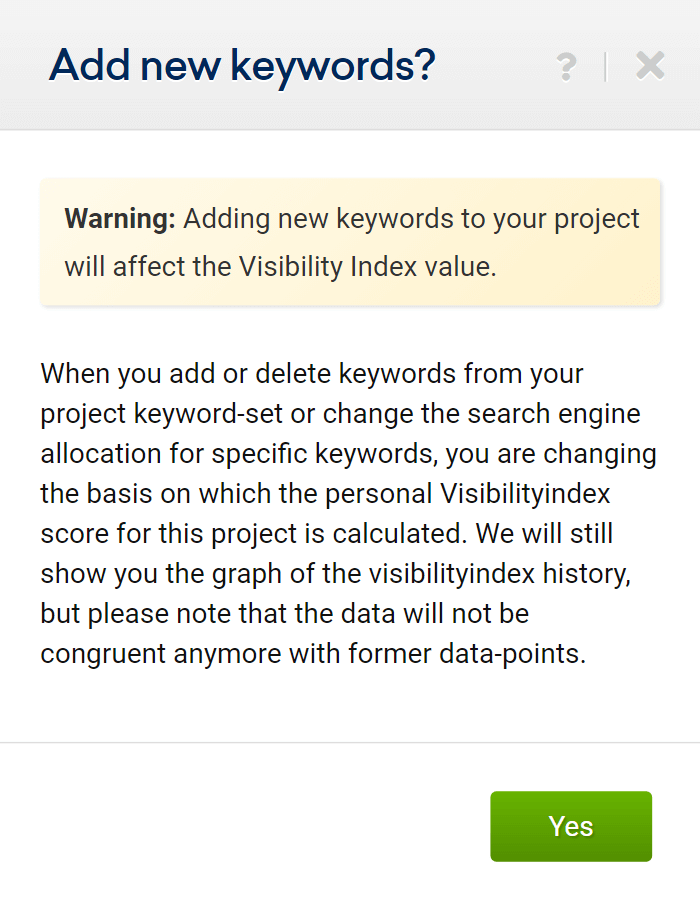Viewport: 700px width, 901px height.
Task: Select the yellow warning notice box
Action: coord(350,242)
